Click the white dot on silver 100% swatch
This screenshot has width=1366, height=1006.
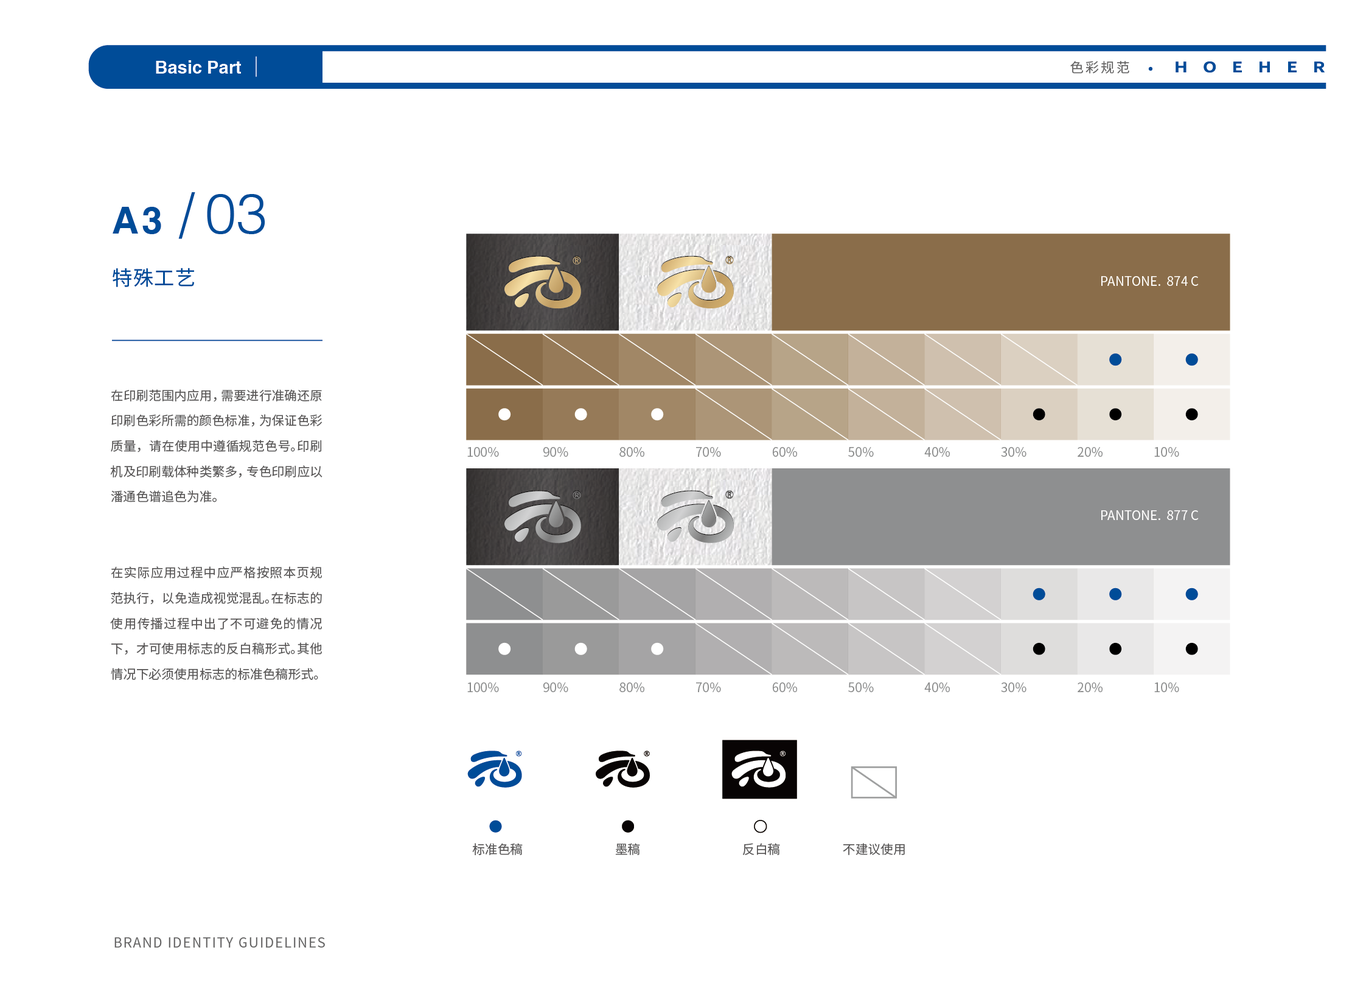504,649
